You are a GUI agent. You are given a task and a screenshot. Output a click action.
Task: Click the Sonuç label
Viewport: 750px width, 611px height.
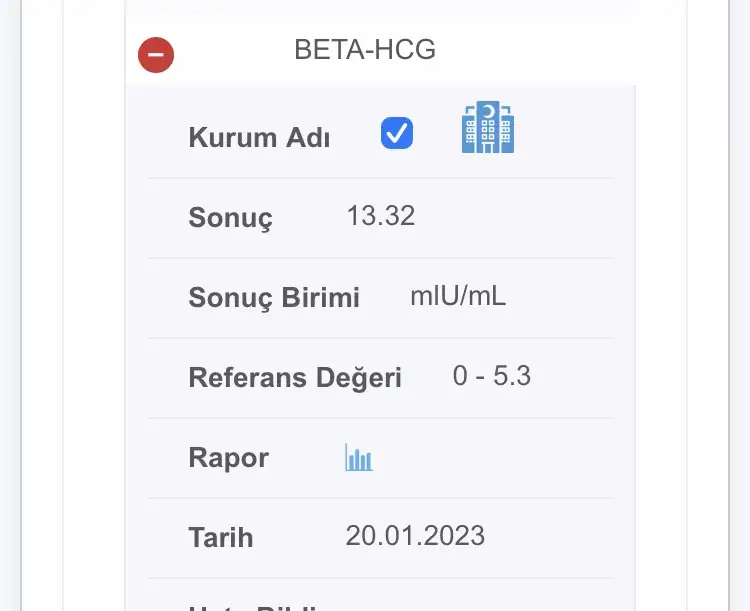coord(230,218)
